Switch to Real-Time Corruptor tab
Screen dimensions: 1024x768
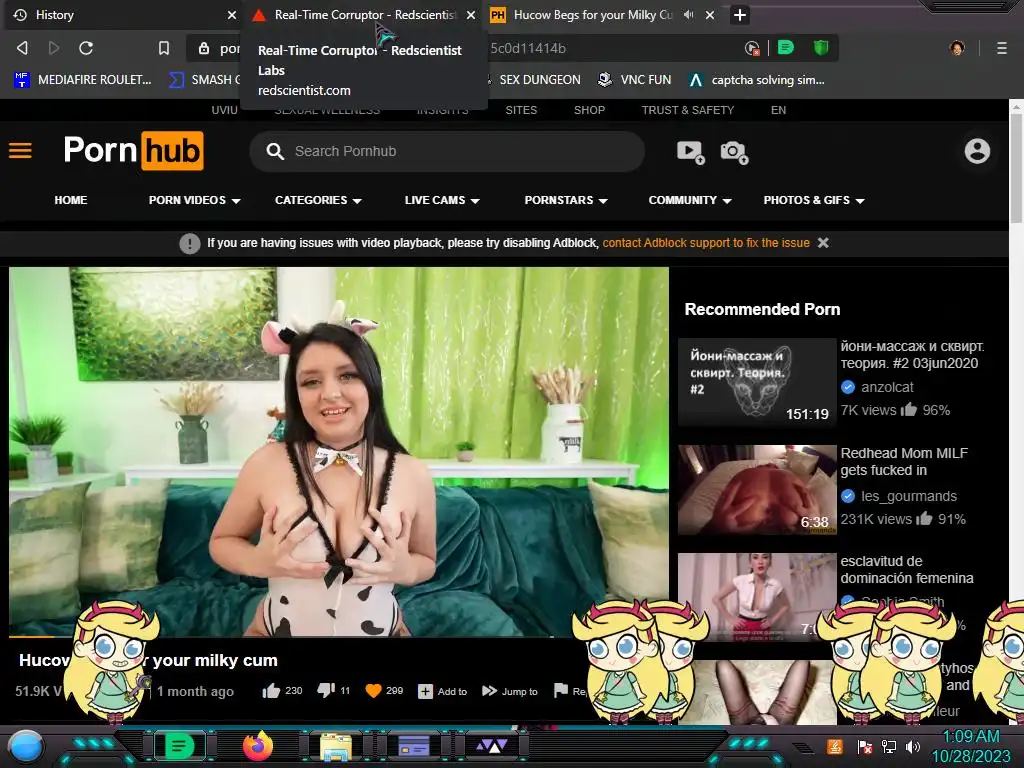point(363,15)
